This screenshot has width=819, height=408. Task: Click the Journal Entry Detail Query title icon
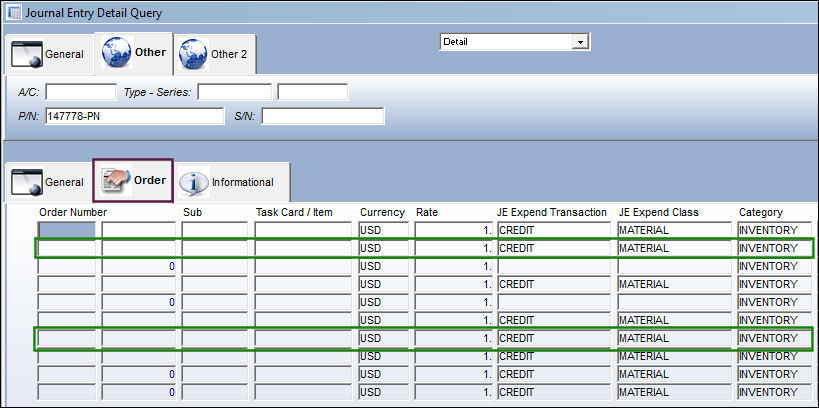click(14, 12)
